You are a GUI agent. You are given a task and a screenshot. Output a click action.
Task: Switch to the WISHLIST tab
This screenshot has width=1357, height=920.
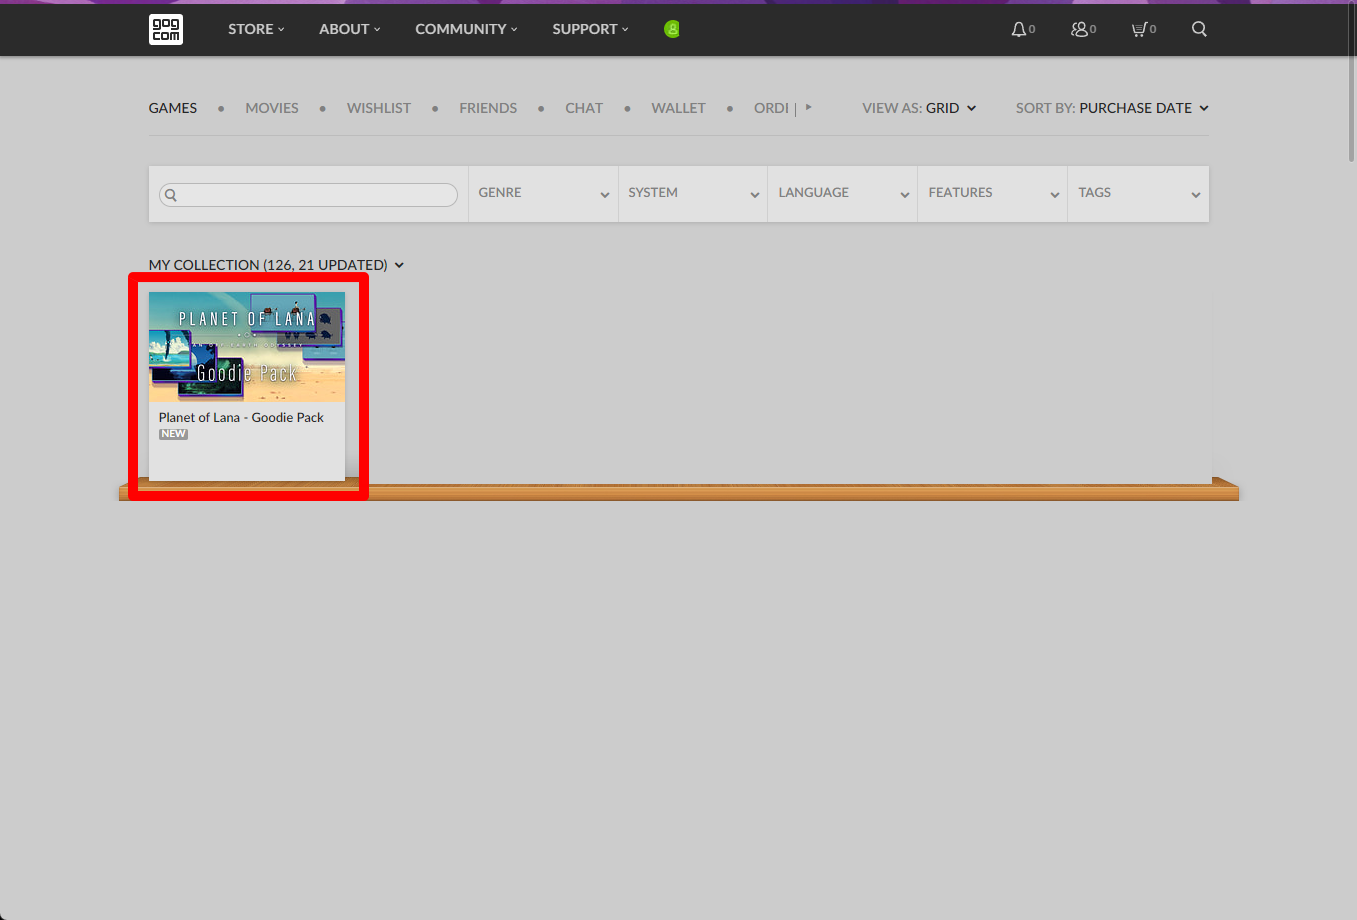pyautogui.click(x=379, y=108)
